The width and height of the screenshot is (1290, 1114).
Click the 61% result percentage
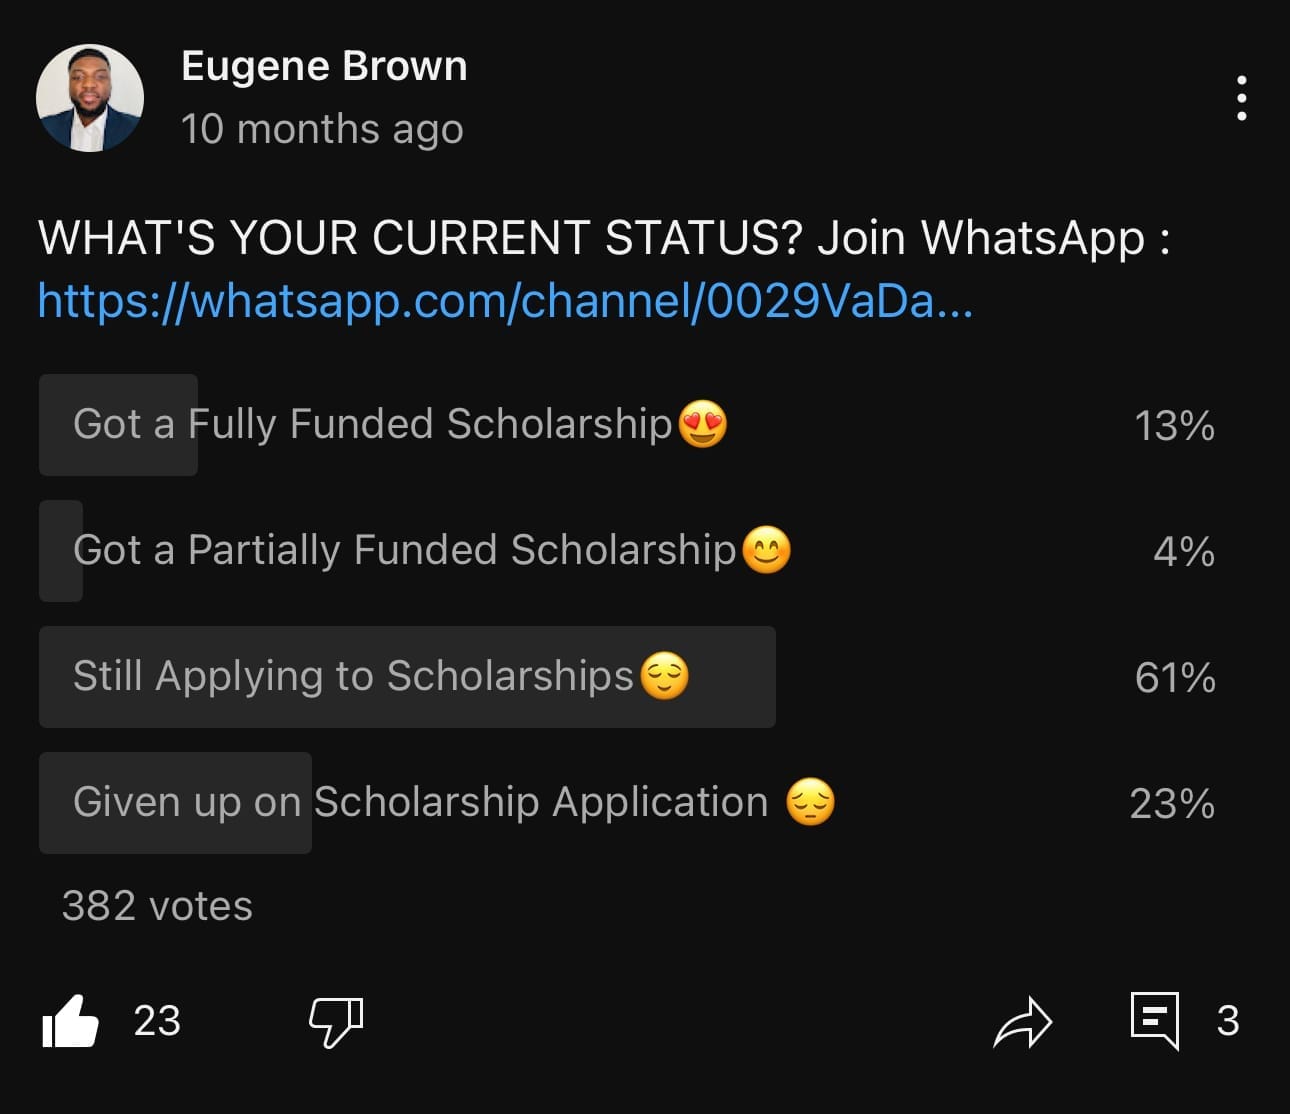[x=1175, y=678]
